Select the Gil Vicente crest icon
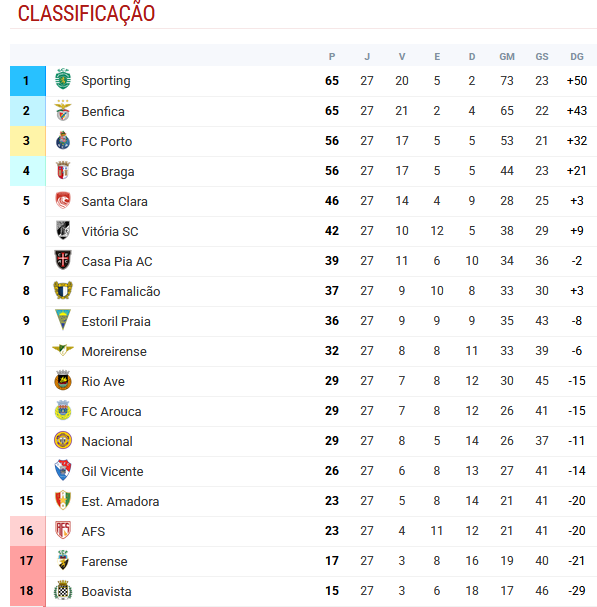The image size is (597, 607). pyautogui.click(x=63, y=470)
